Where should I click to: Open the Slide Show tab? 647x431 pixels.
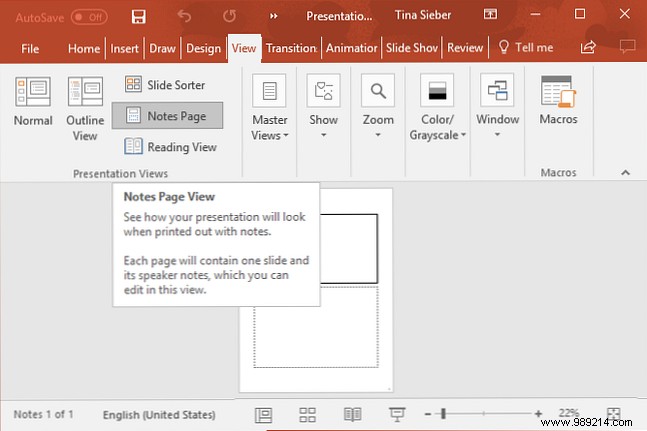tap(412, 49)
